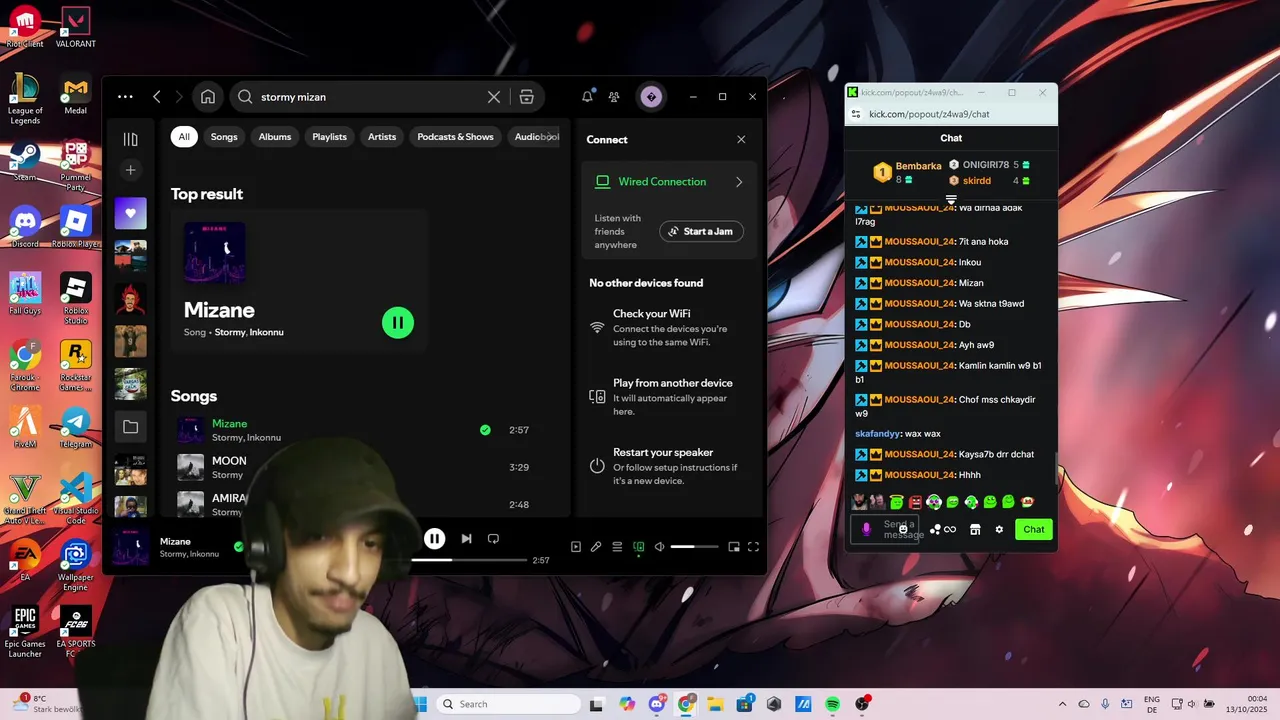Open Spotify profile avatar
1280x720 pixels.
pyautogui.click(x=651, y=97)
